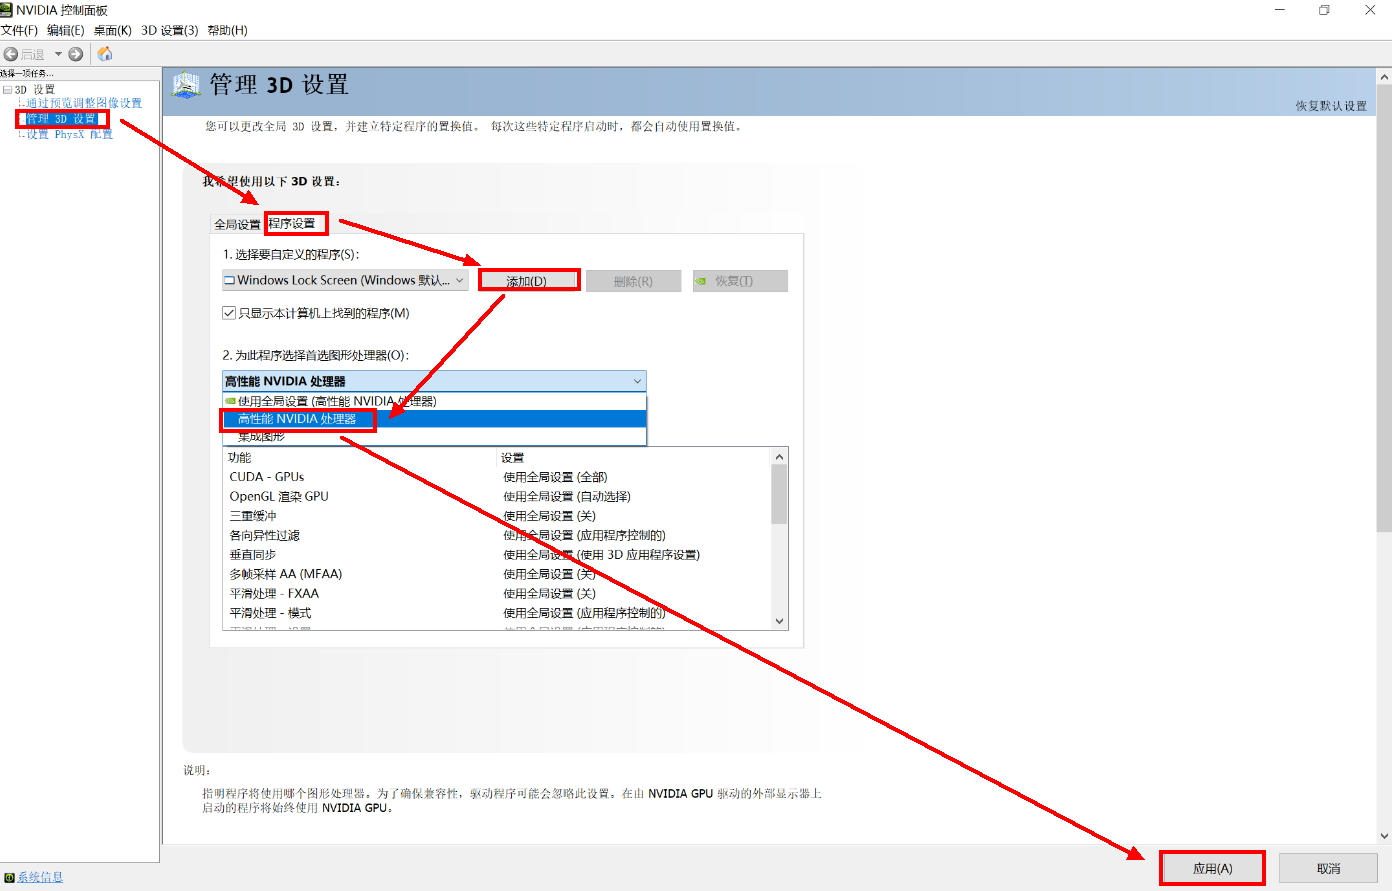Select the 平滑处理 - 模式 row
Image resolution: width=1392 pixels, height=891 pixels.
coord(497,613)
